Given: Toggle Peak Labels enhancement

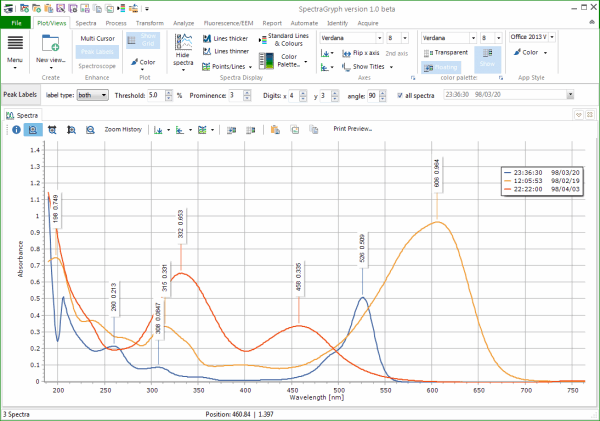Looking at the screenshot, I should (x=97, y=52).
